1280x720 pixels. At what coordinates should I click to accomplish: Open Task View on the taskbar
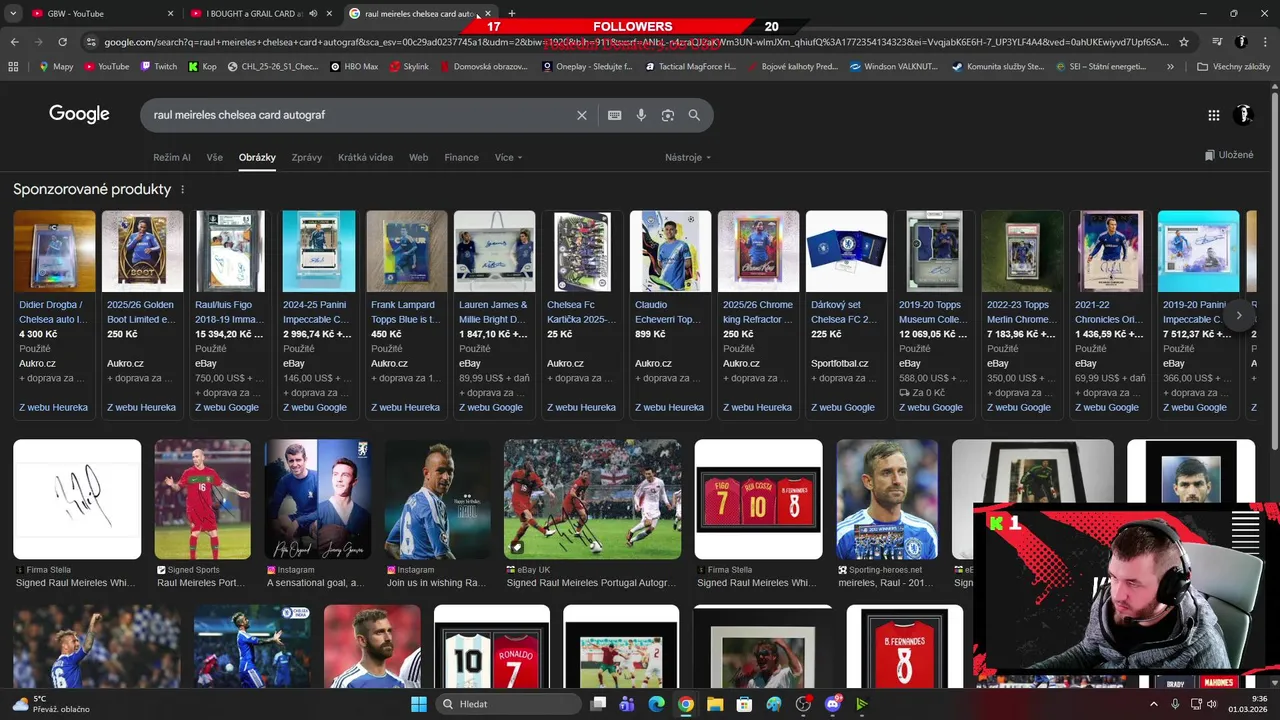click(x=598, y=704)
